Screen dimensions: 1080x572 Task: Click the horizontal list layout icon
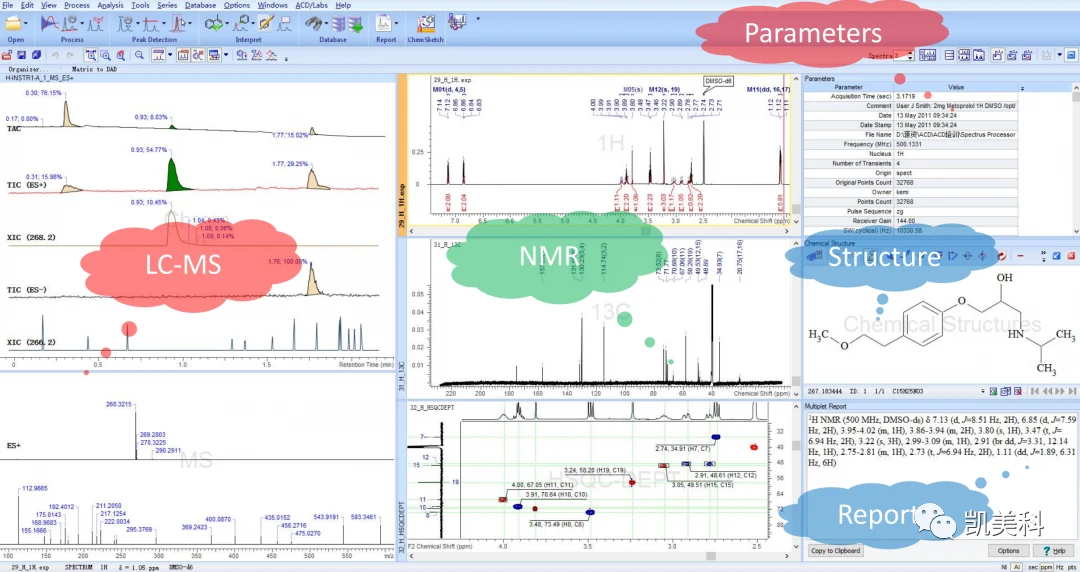[x=949, y=55]
